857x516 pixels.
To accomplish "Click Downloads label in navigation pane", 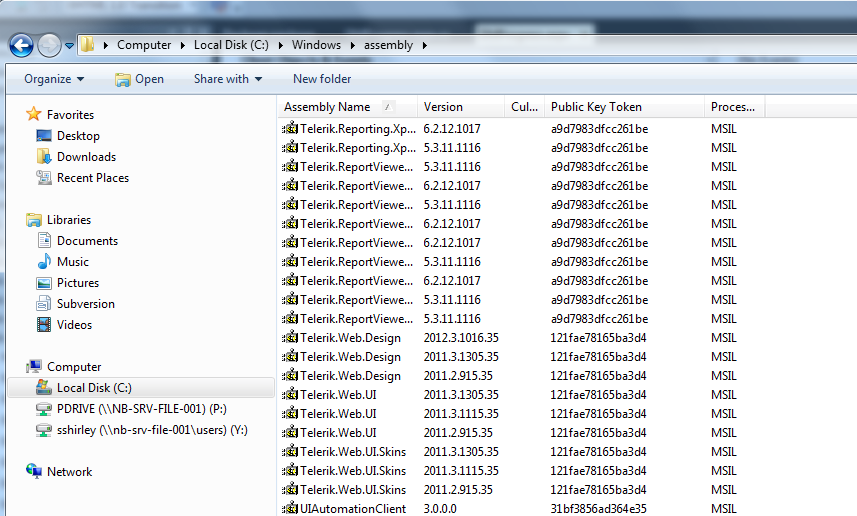I will tap(86, 157).
